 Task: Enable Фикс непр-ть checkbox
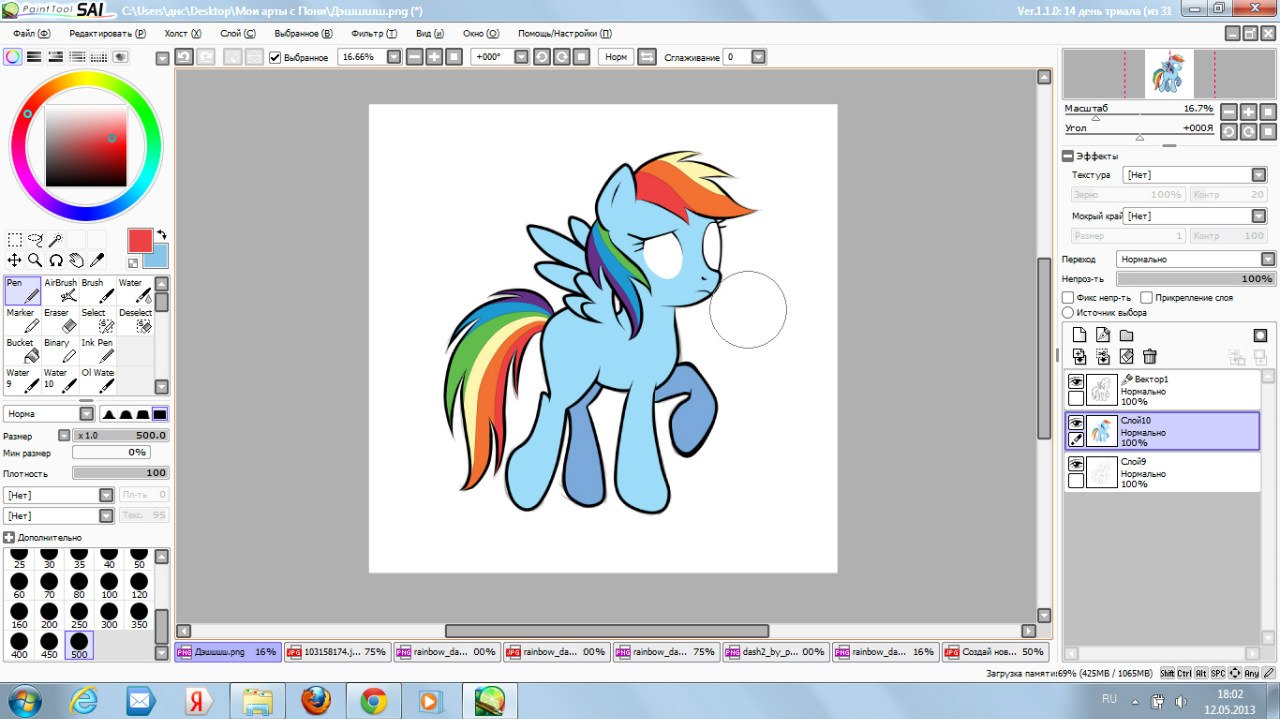point(1068,298)
